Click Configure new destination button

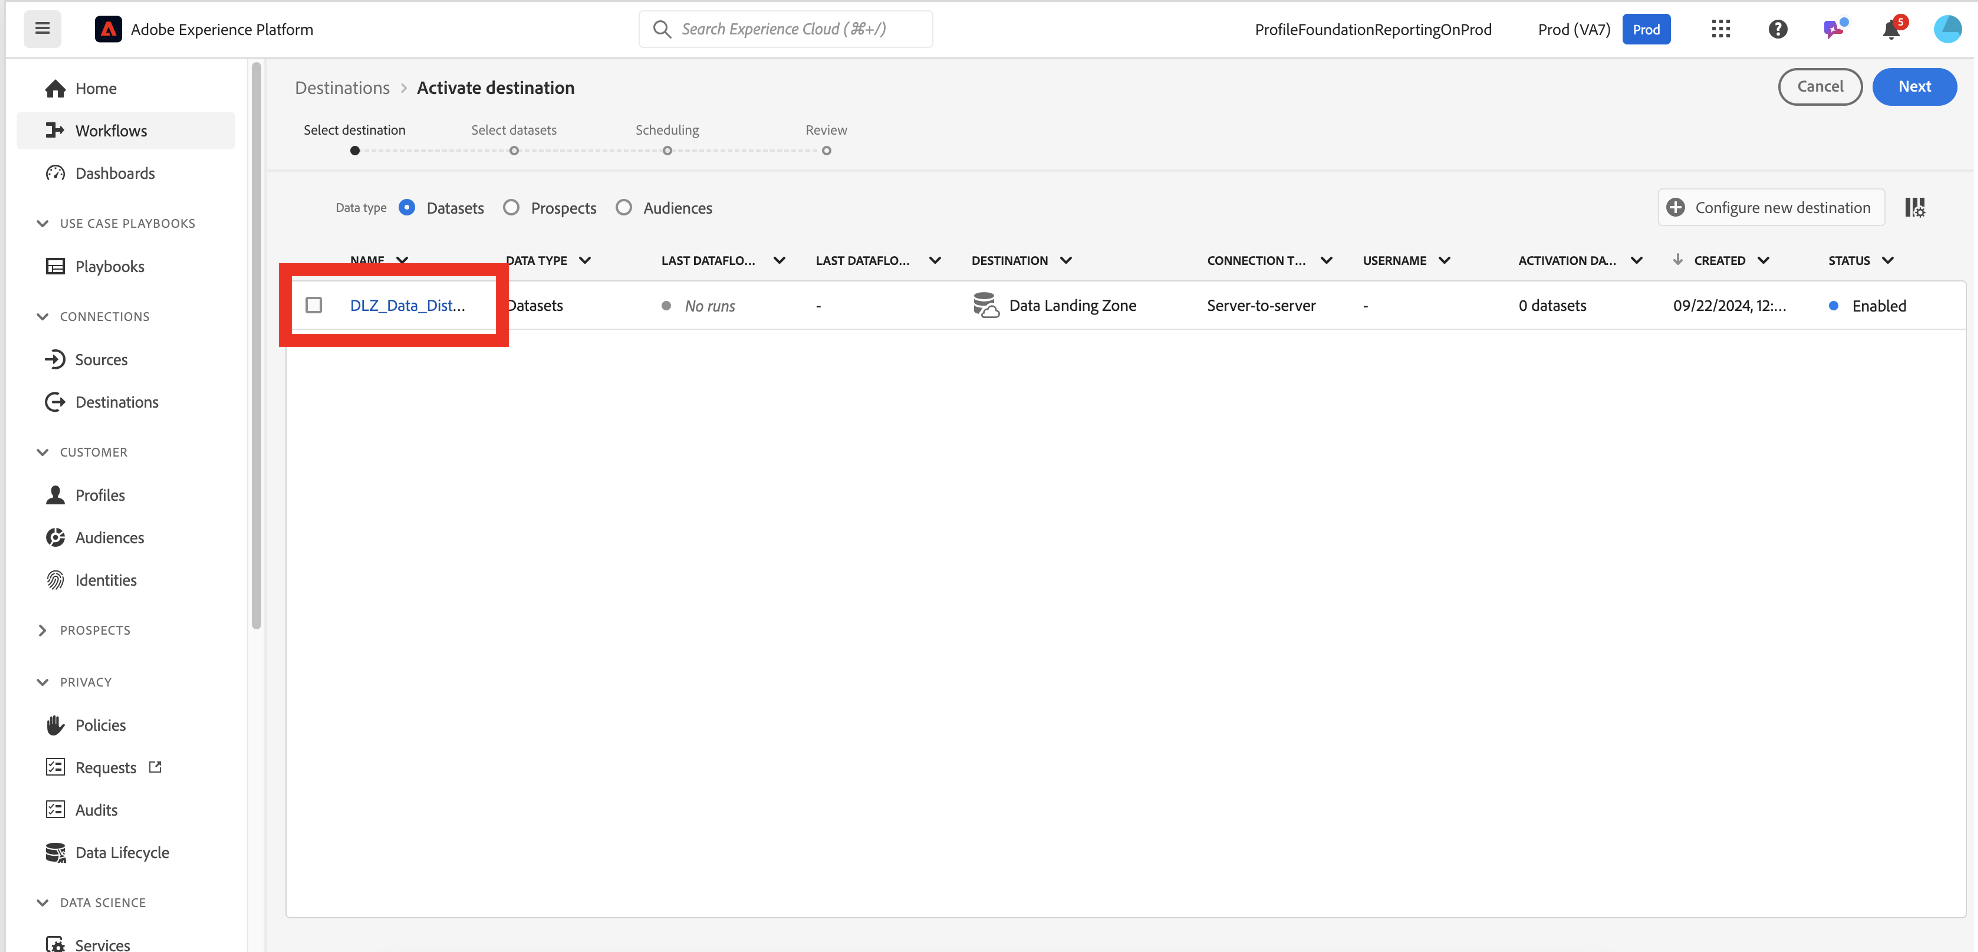point(1771,208)
